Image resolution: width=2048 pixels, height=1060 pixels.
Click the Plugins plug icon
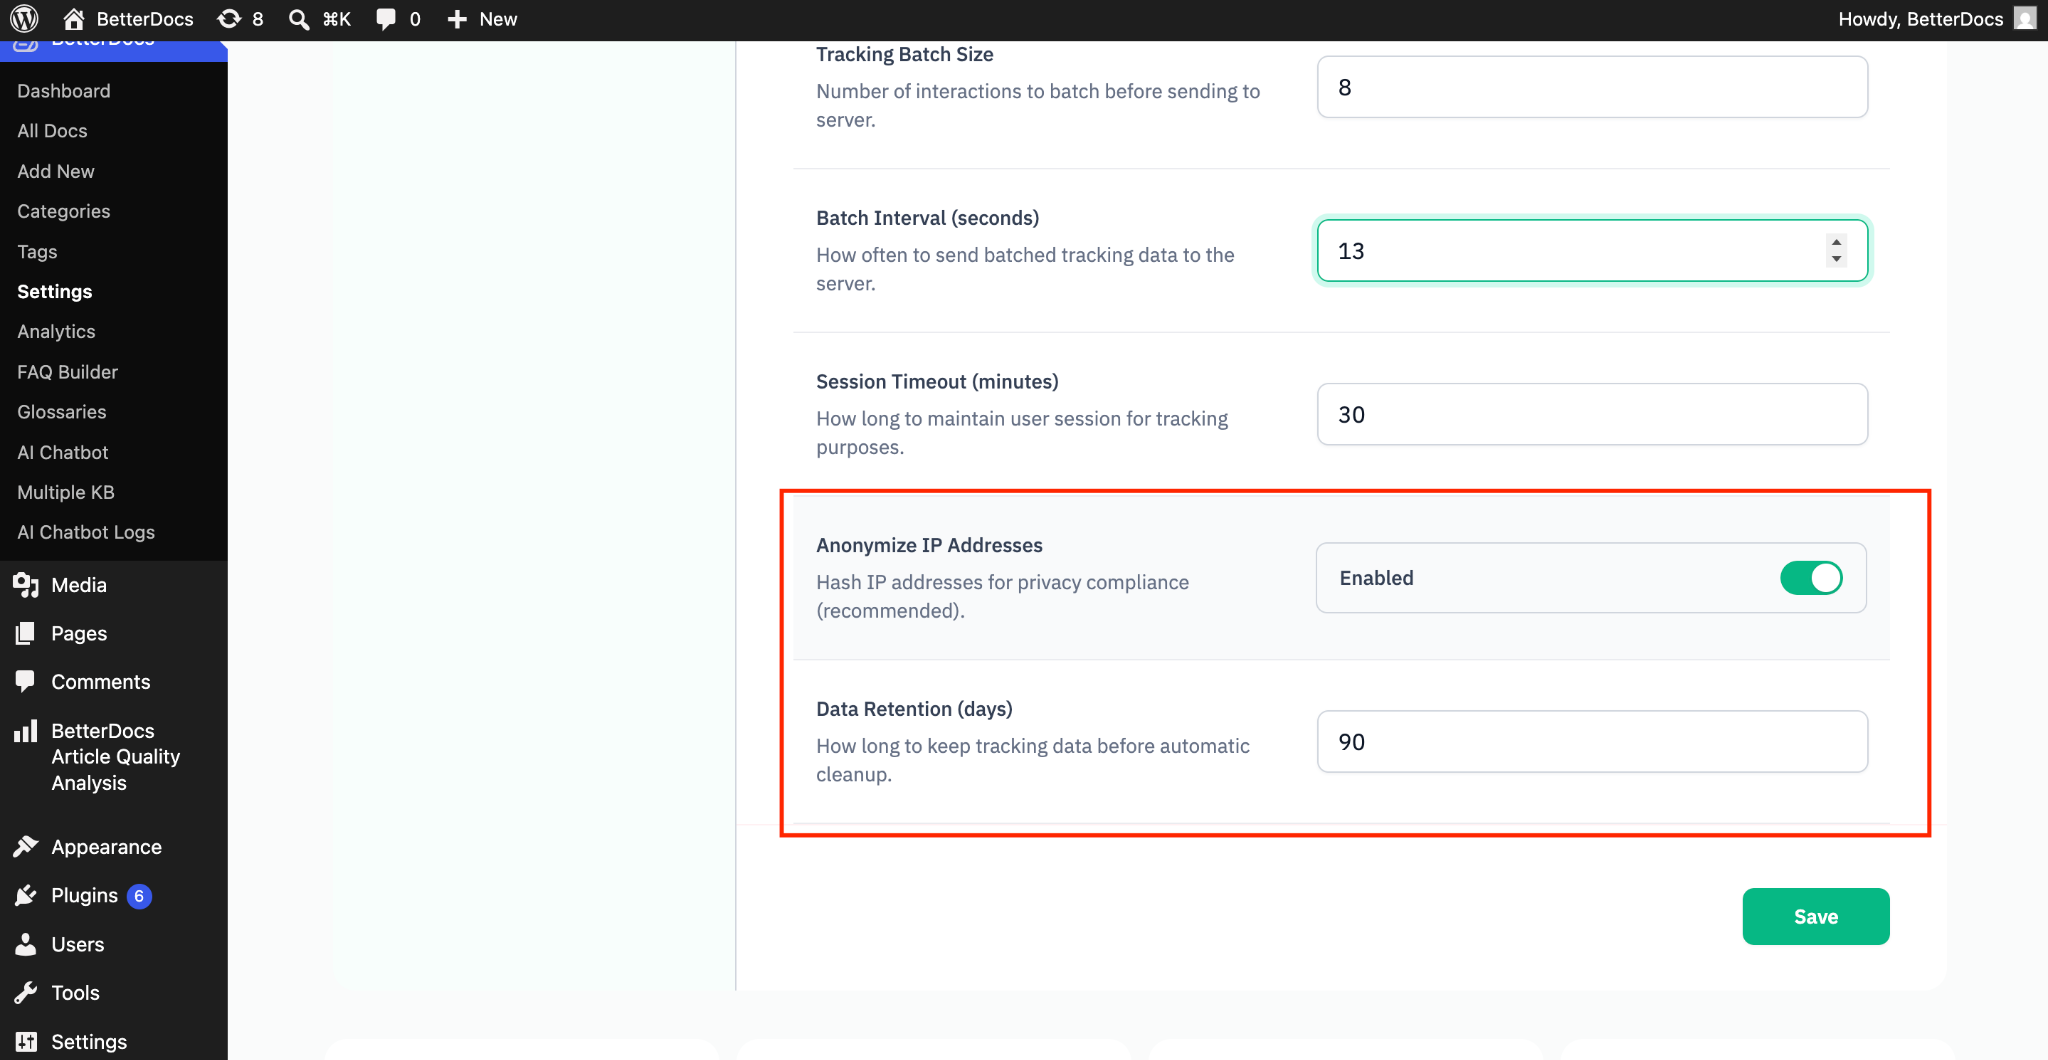click(26, 895)
